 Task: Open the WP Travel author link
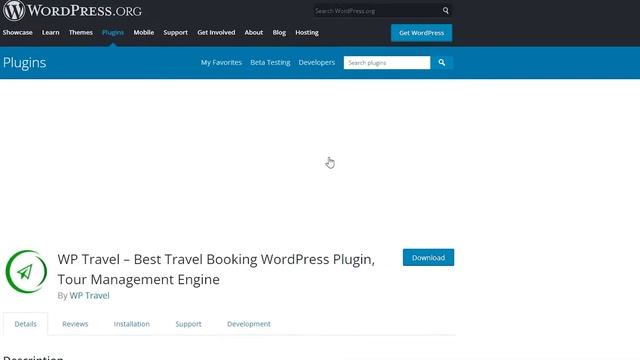coord(89,296)
